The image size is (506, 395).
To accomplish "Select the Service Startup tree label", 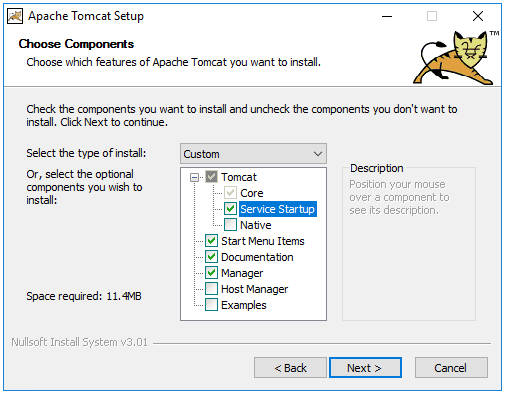I will (x=278, y=209).
